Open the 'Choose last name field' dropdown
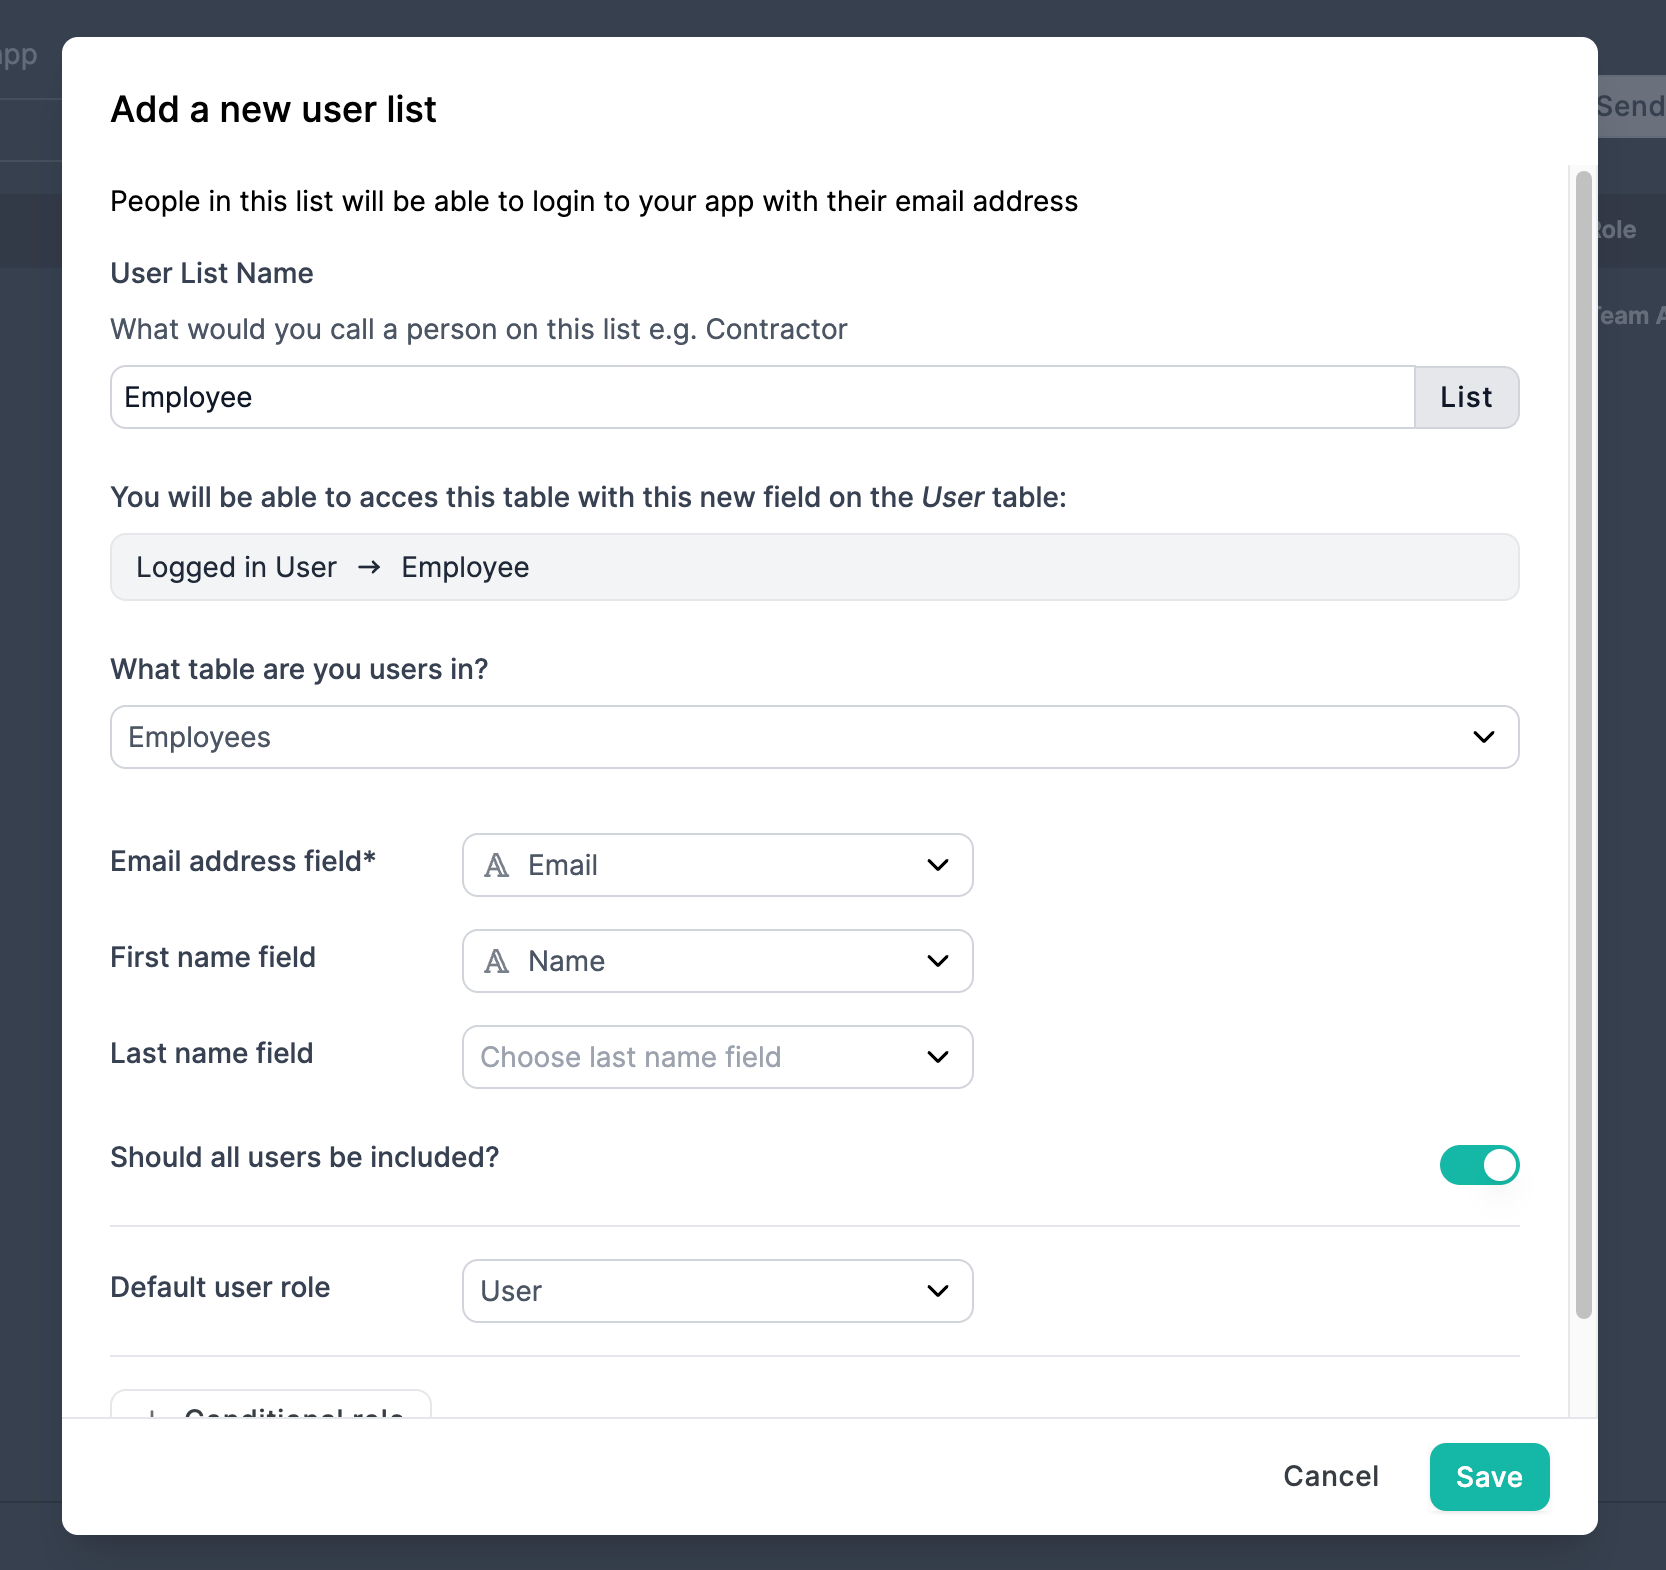Viewport: 1666px width, 1570px height. [718, 1057]
